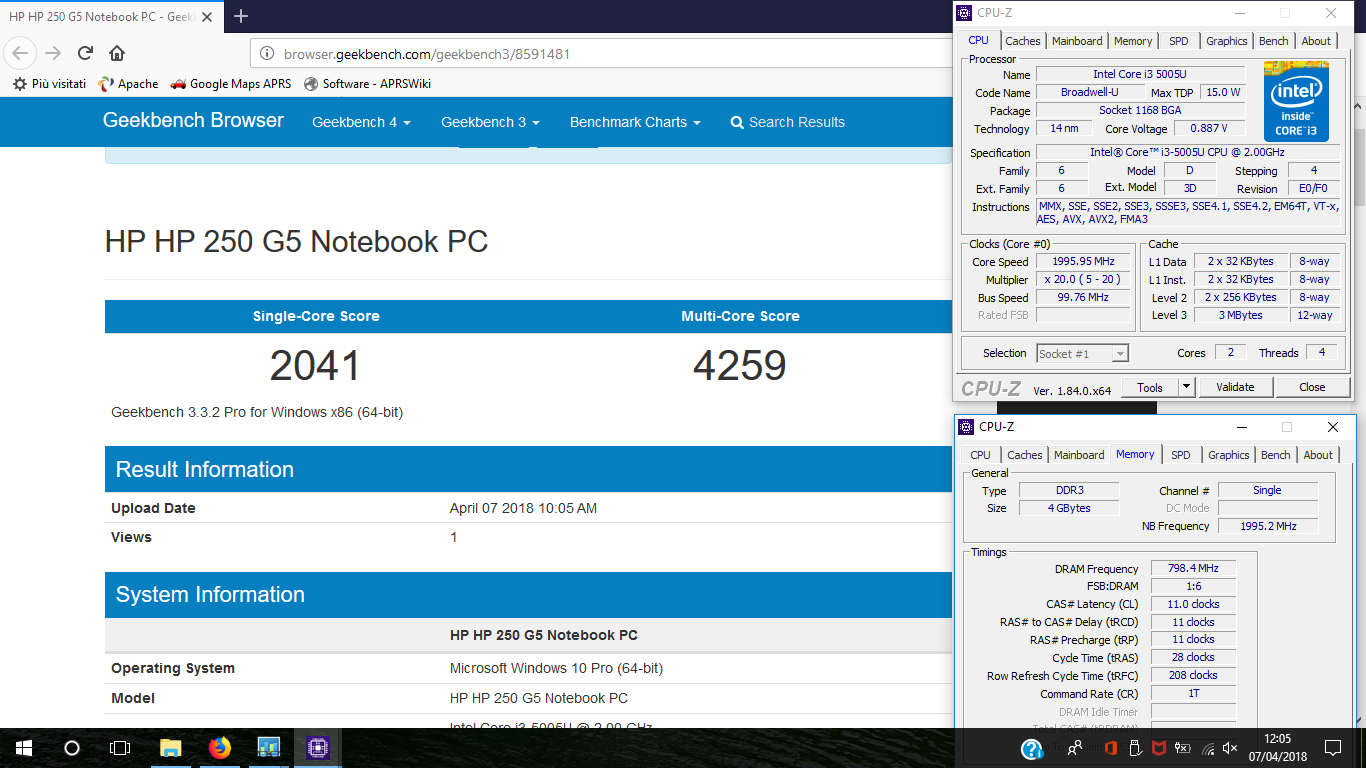1366x768 pixels.
Task: Open the Socket #1 selection combo box
Action: click(x=1083, y=353)
